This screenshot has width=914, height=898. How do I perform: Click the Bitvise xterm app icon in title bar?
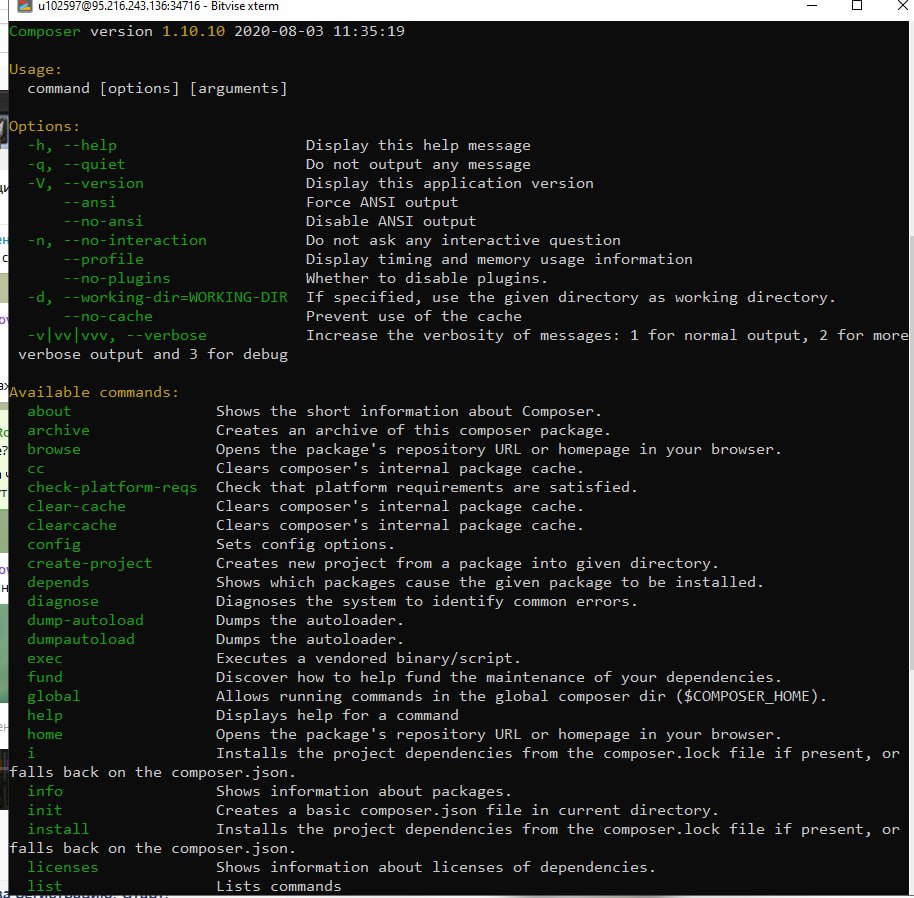pos(24,6)
